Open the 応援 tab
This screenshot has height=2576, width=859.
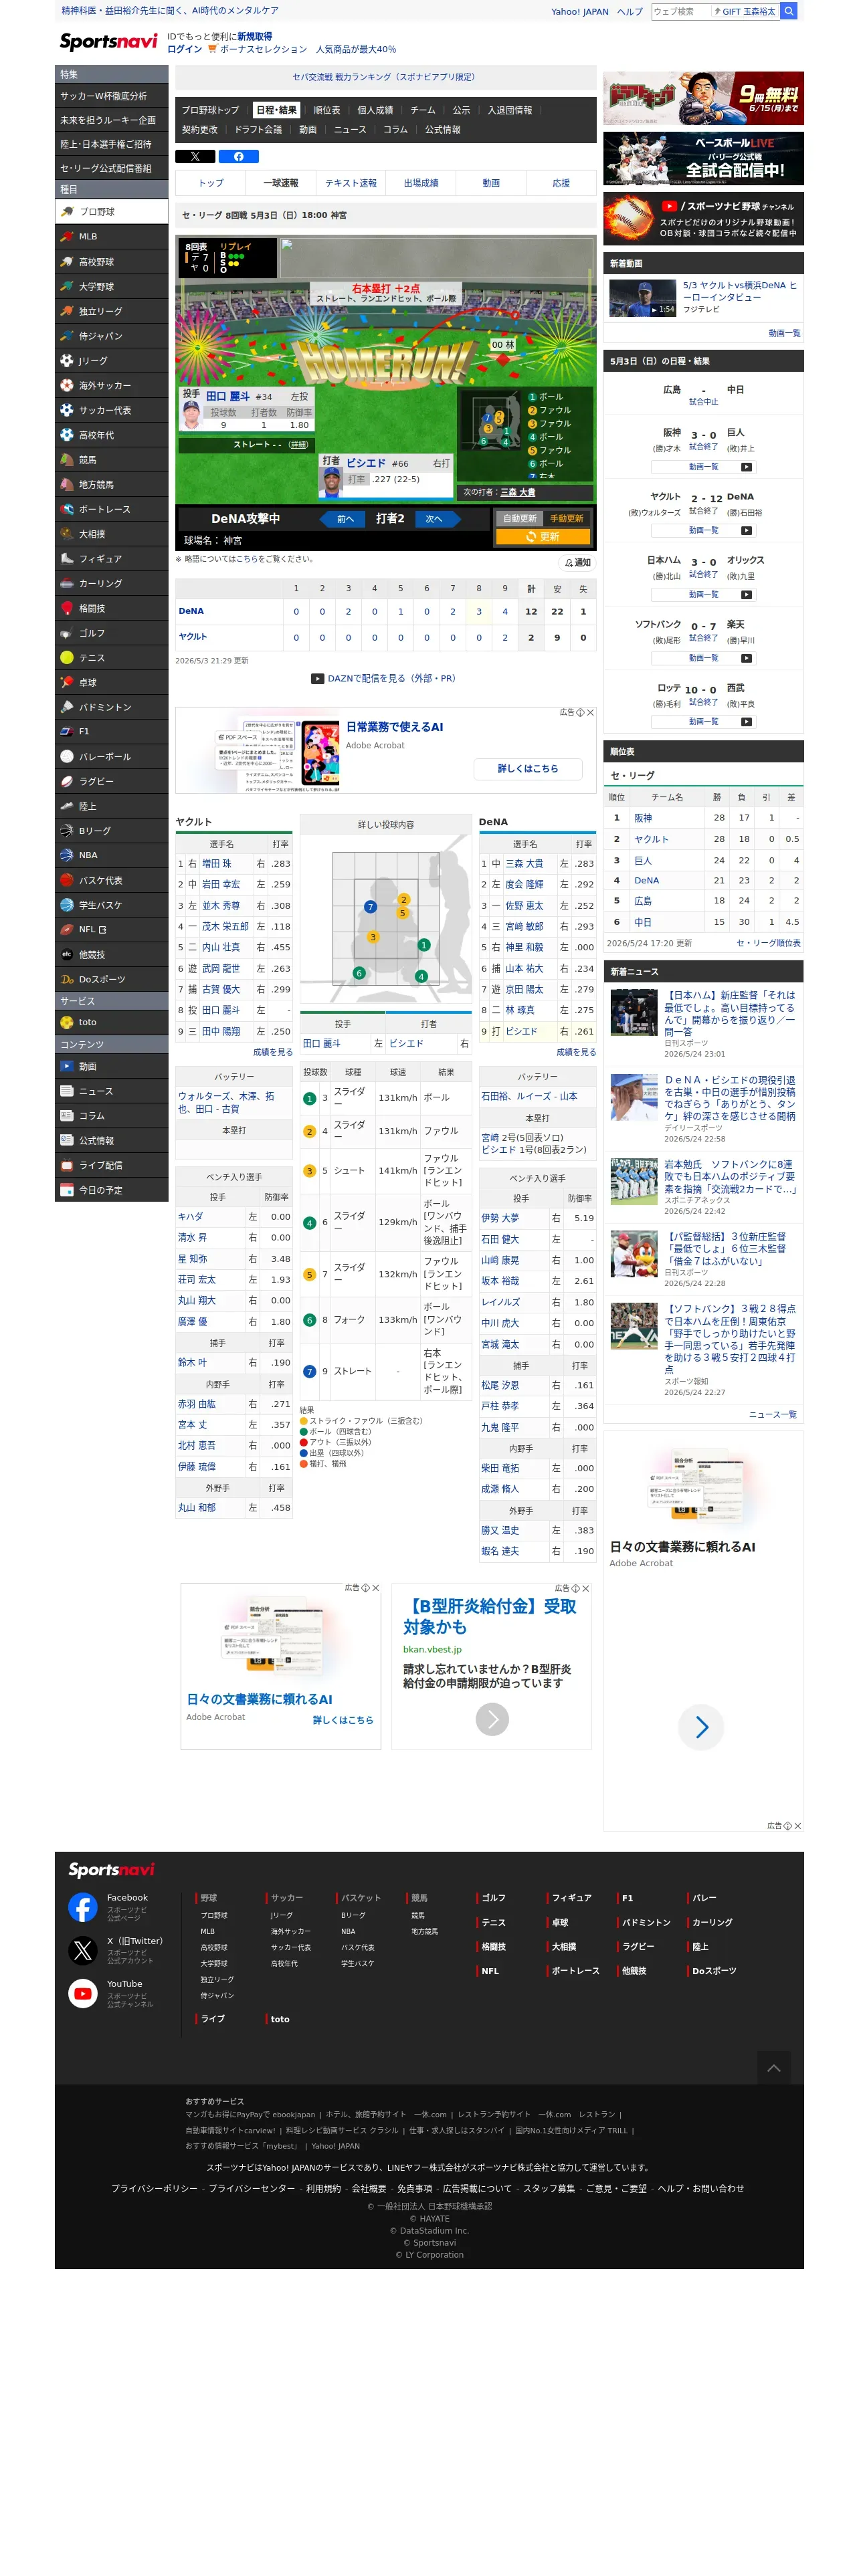coord(561,183)
